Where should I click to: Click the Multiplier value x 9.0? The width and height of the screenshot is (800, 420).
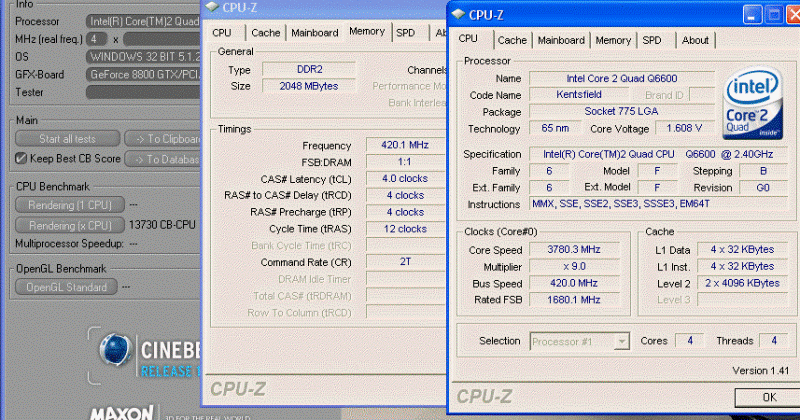point(573,266)
